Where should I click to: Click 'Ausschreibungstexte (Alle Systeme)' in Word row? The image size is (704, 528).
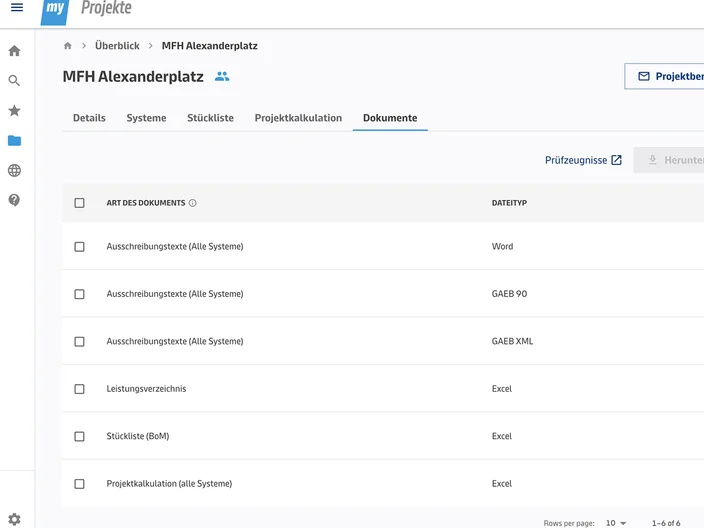point(175,246)
